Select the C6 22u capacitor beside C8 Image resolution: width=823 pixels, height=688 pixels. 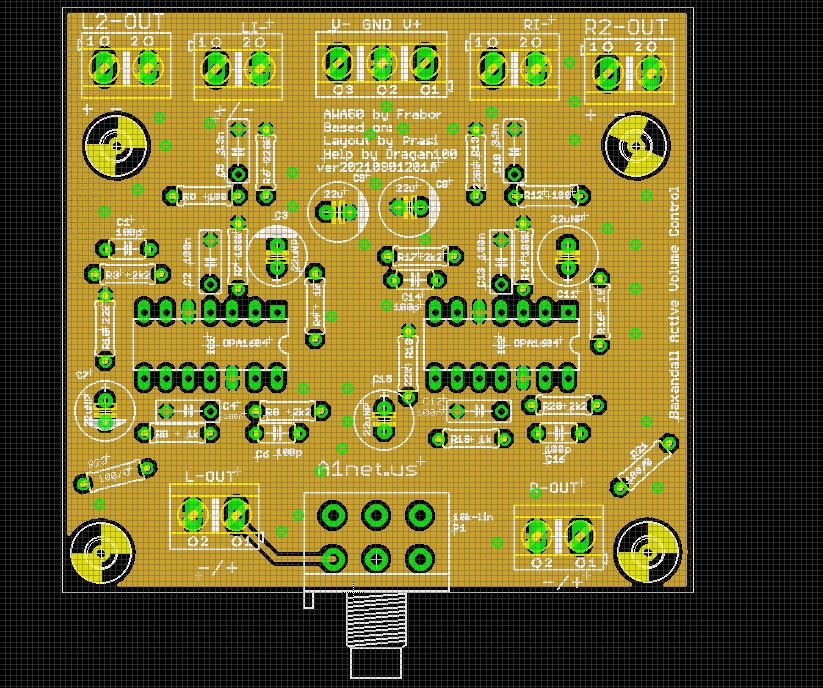point(409,207)
